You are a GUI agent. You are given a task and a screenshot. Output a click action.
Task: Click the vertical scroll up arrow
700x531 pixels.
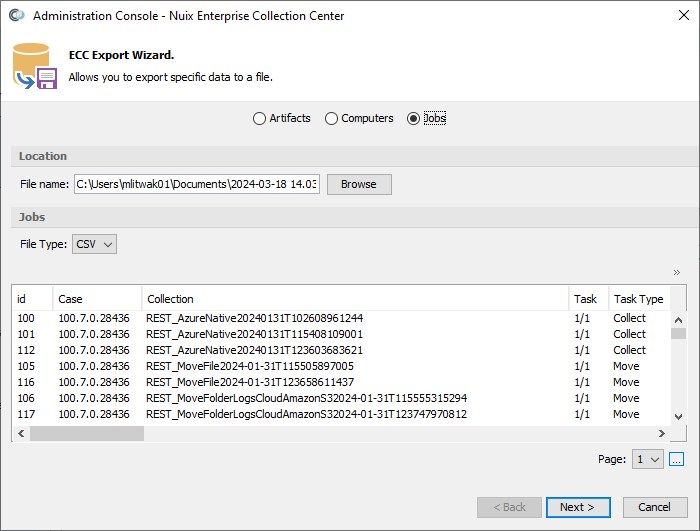click(679, 320)
